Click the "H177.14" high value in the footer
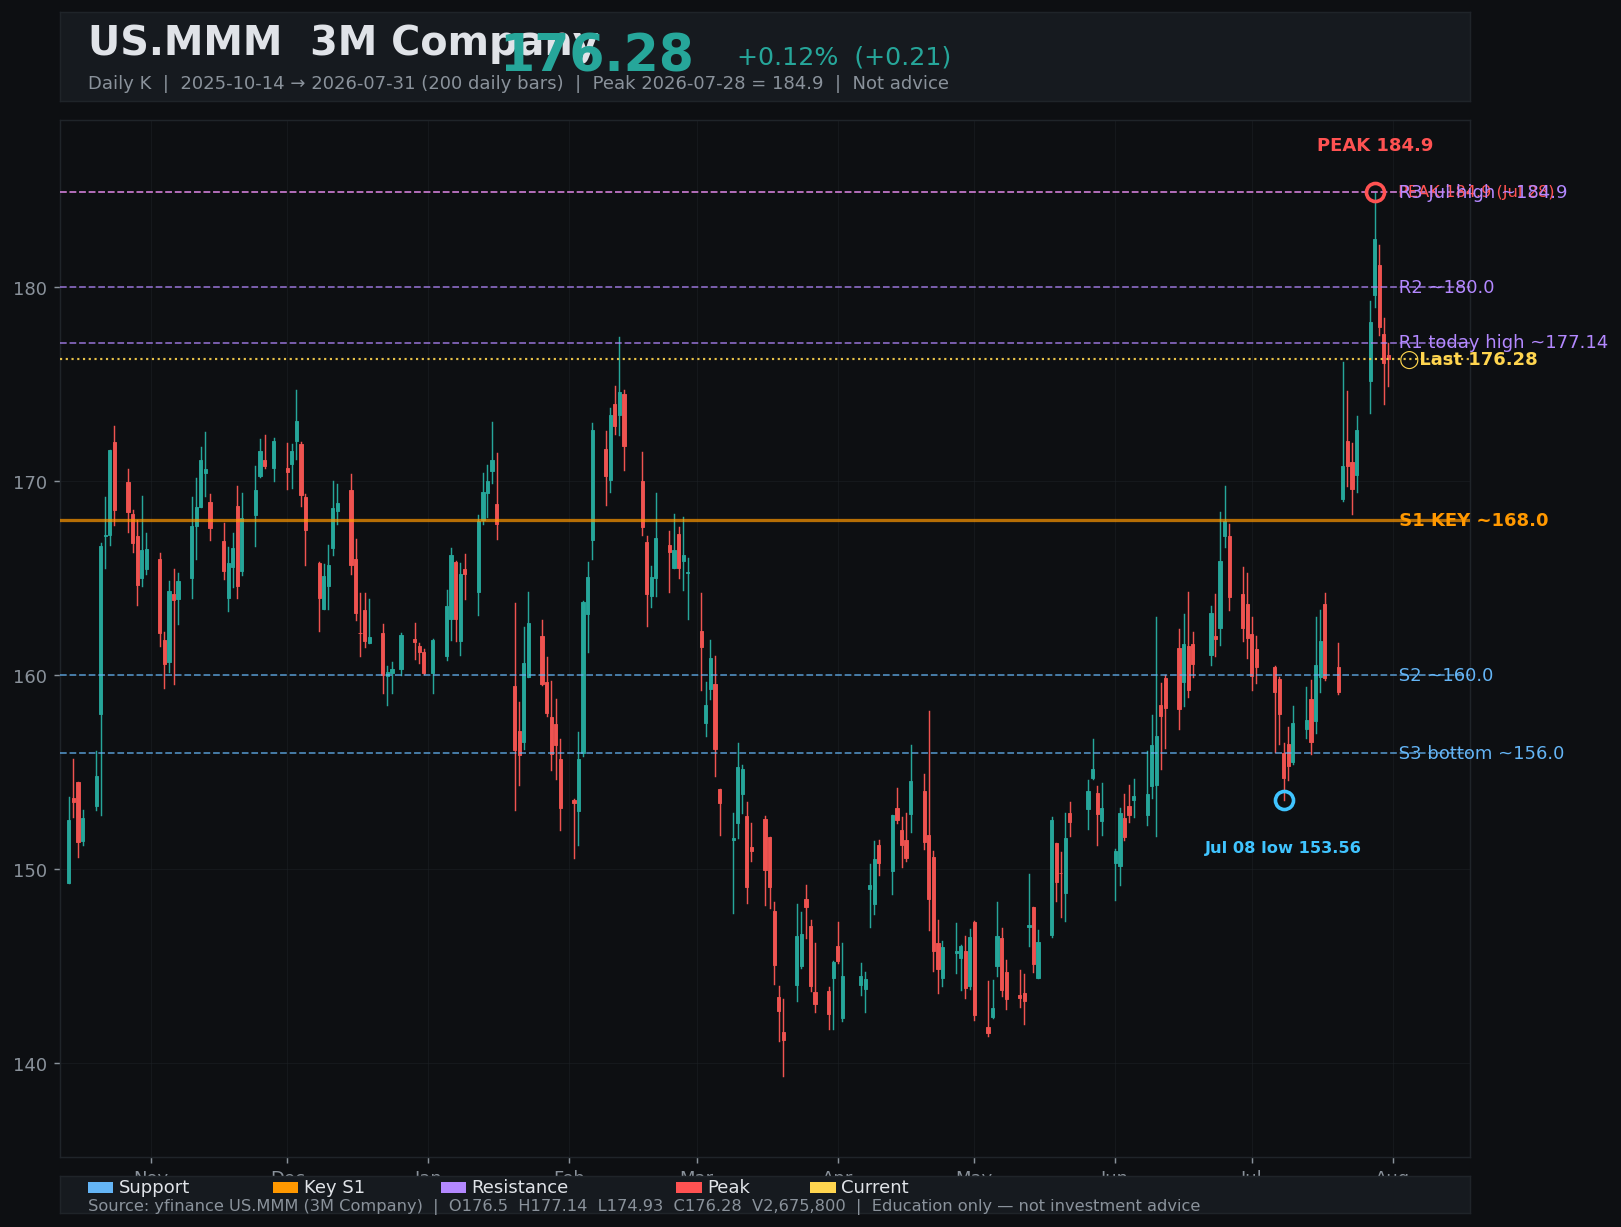 [552, 1206]
